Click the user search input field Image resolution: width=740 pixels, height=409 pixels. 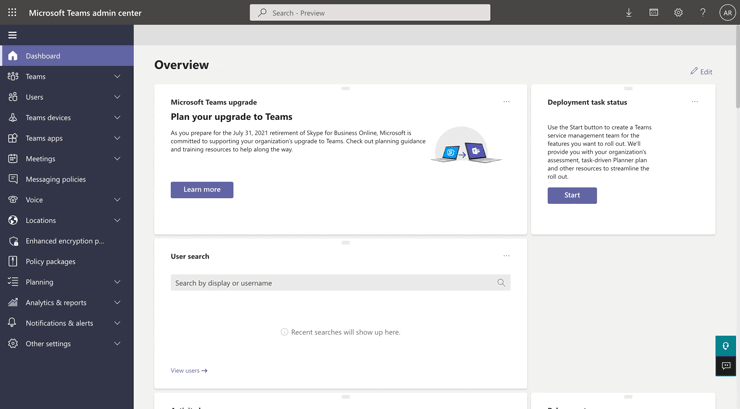coord(334,283)
